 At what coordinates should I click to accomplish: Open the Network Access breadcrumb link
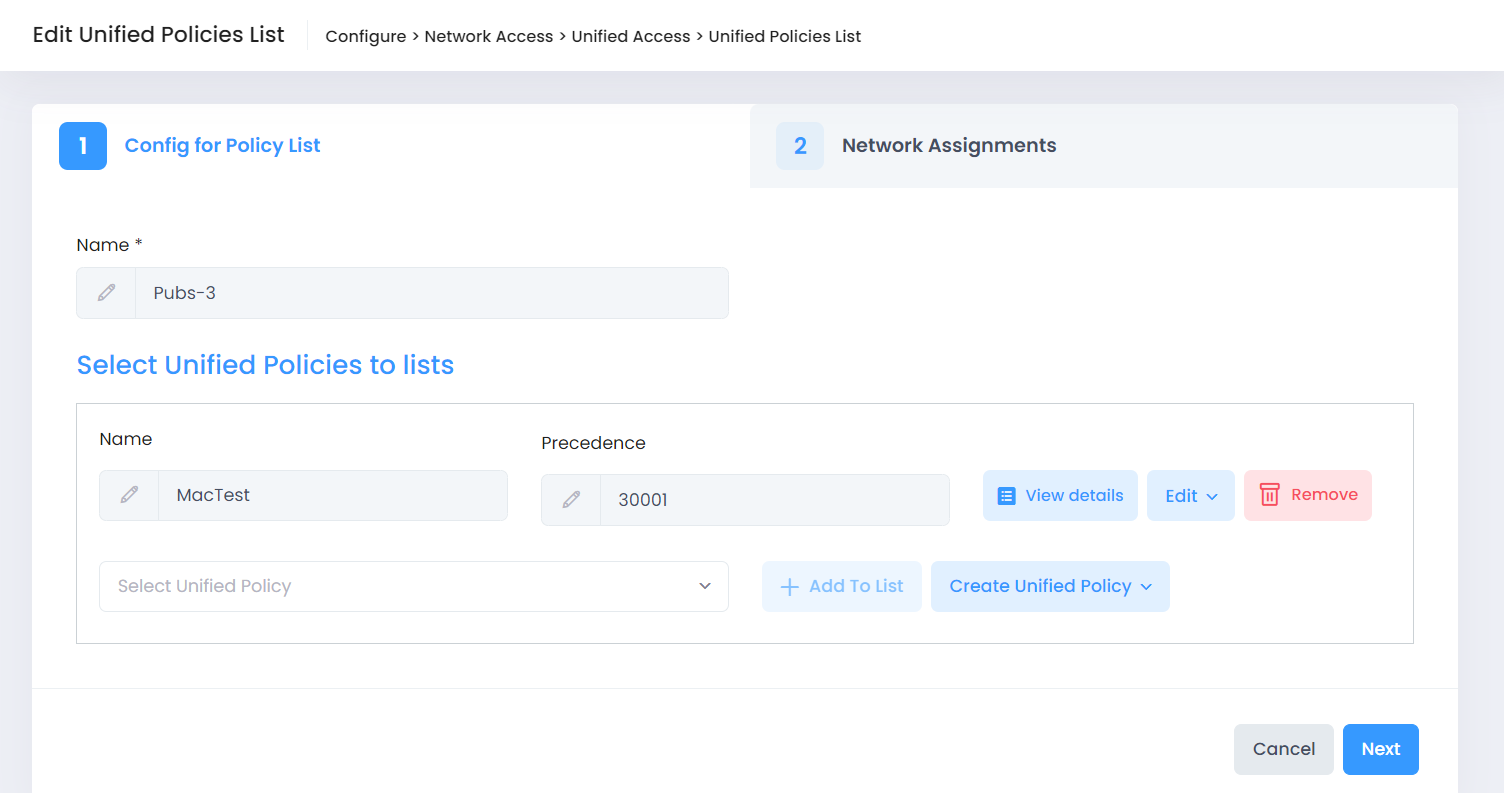point(488,37)
